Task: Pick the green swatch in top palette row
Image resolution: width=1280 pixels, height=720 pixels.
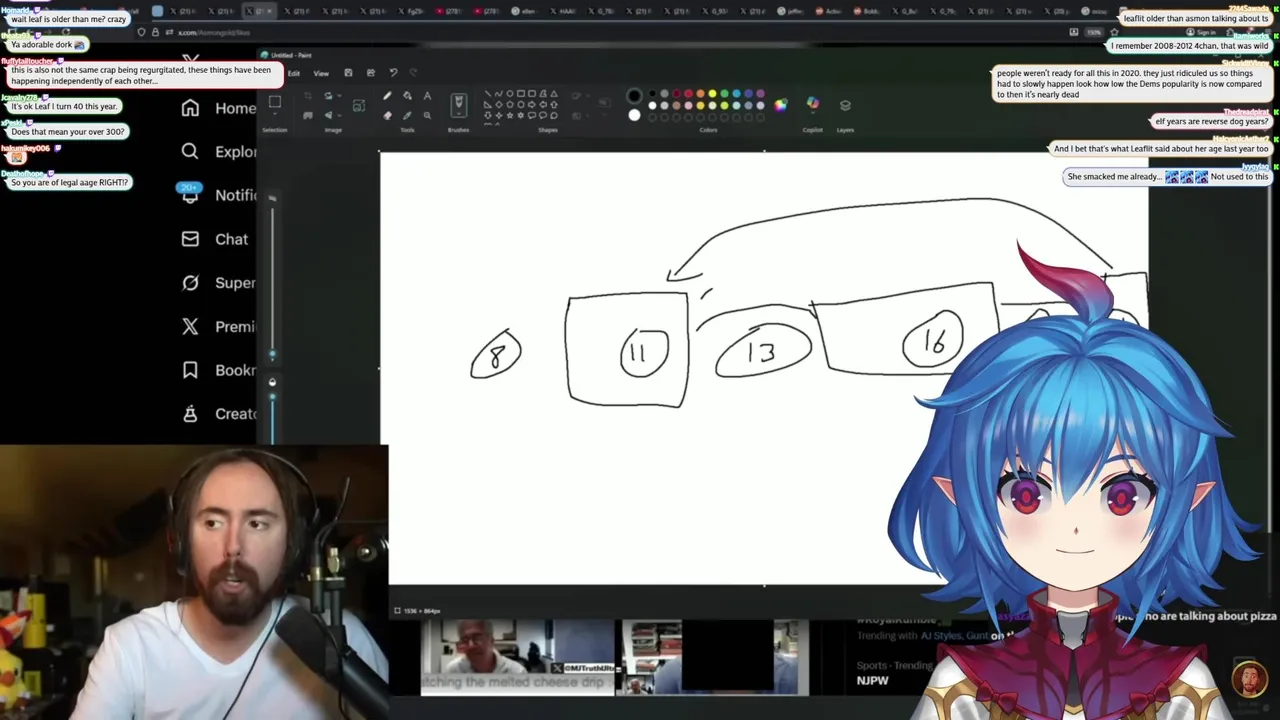Action: click(725, 93)
